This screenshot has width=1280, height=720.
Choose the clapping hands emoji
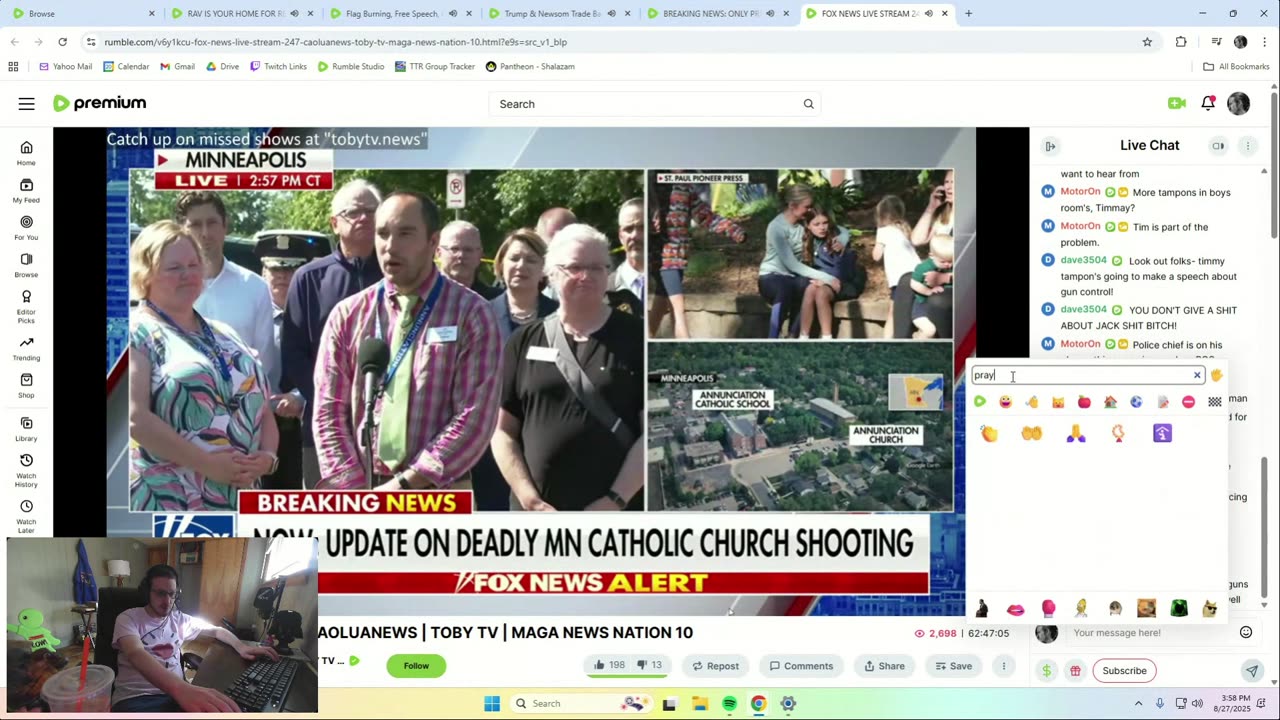(989, 433)
